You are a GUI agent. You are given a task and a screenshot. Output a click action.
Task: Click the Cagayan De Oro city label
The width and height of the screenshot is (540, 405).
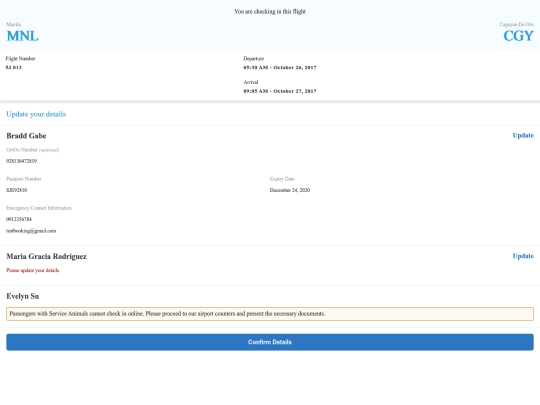517,24
